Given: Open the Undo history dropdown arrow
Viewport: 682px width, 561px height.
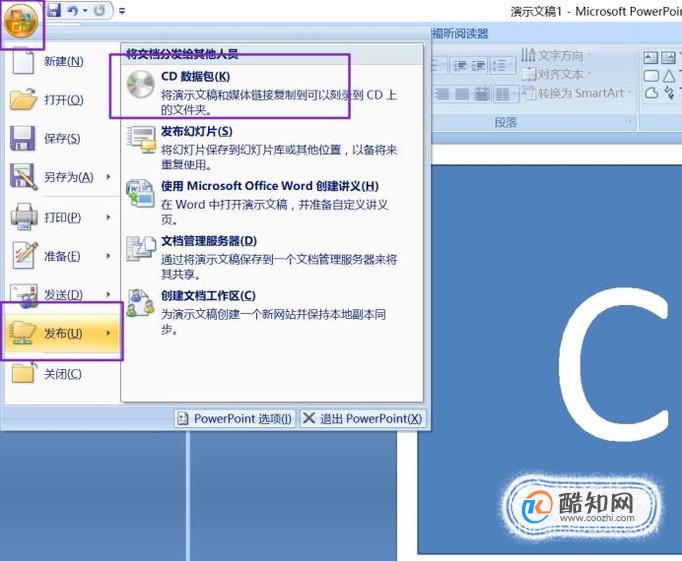Looking at the screenshot, I should point(85,10).
